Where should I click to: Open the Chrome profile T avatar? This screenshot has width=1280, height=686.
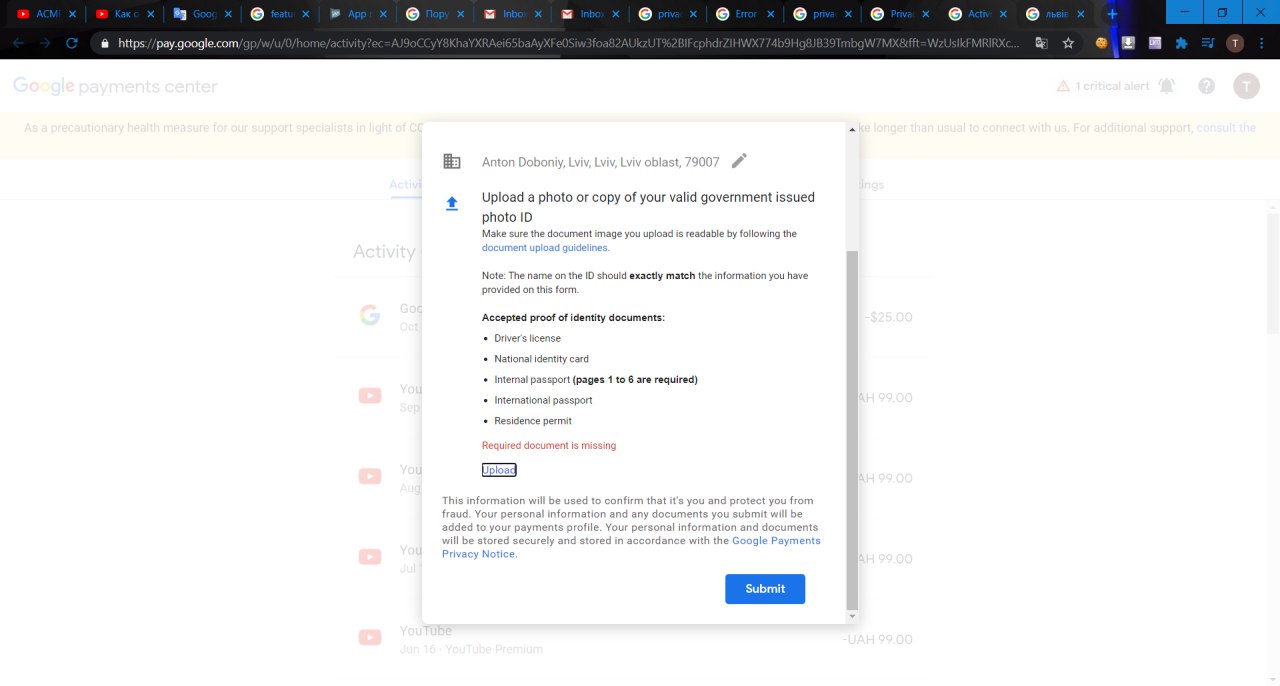[1235, 43]
